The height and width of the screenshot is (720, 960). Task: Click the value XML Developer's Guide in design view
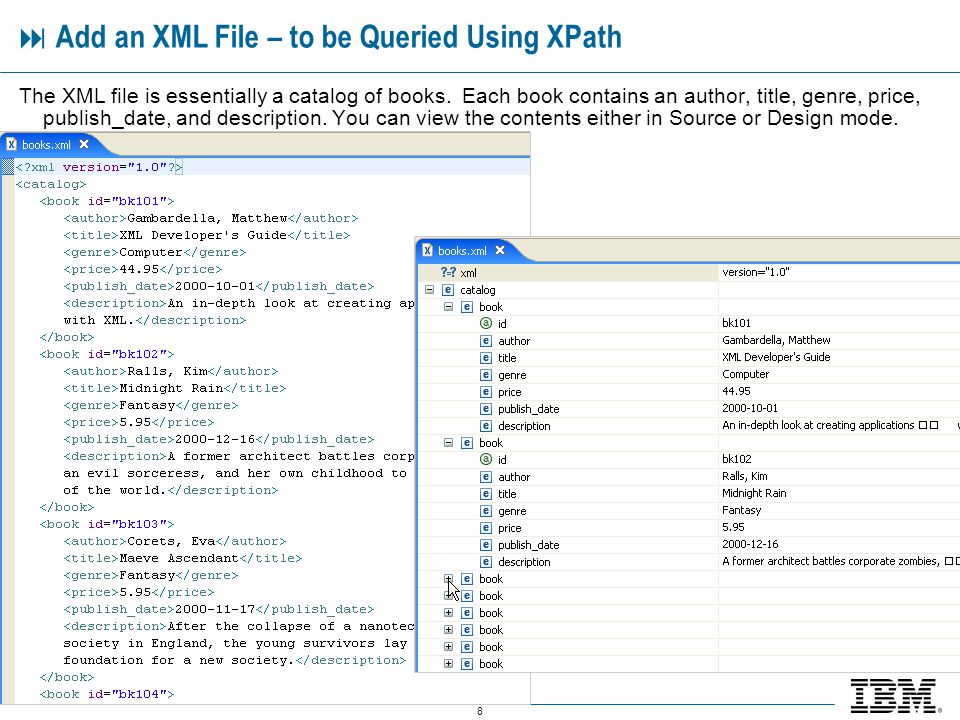pos(776,358)
